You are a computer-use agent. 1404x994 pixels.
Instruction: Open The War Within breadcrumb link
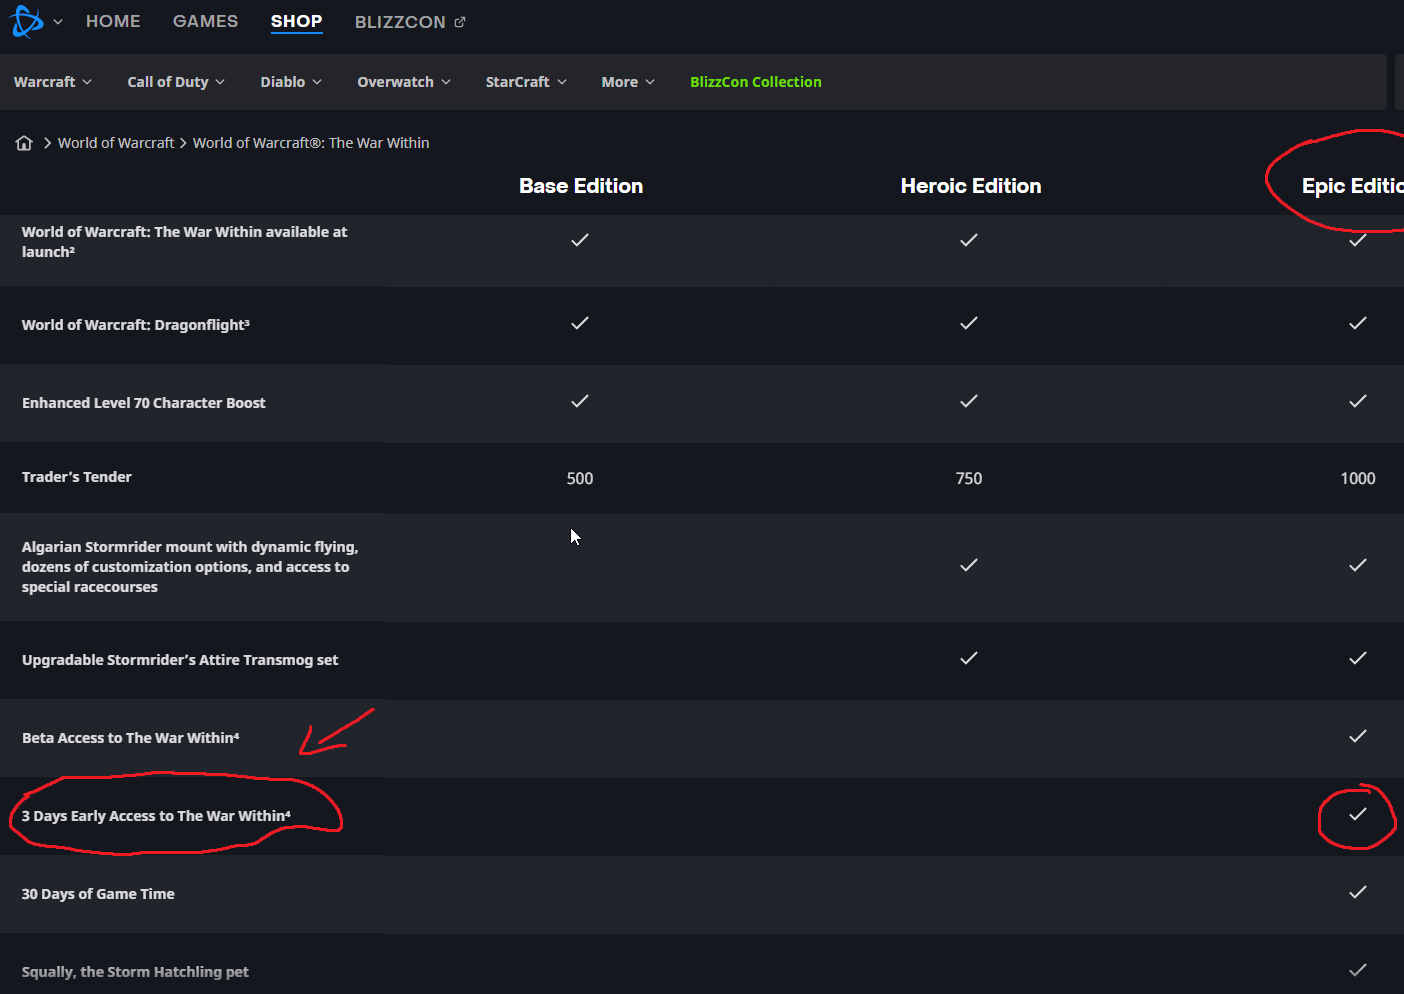click(311, 143)
